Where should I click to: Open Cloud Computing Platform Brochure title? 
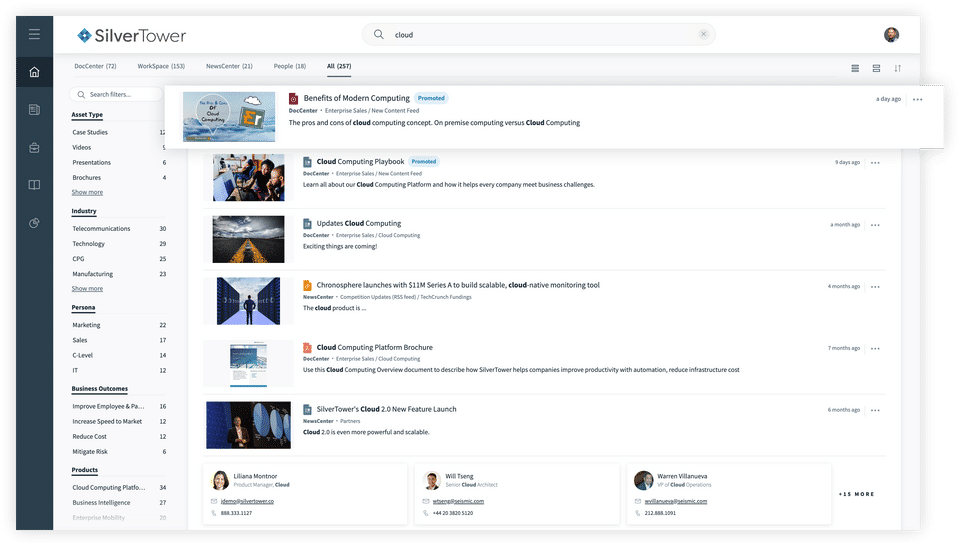click(x=374, y=347)
